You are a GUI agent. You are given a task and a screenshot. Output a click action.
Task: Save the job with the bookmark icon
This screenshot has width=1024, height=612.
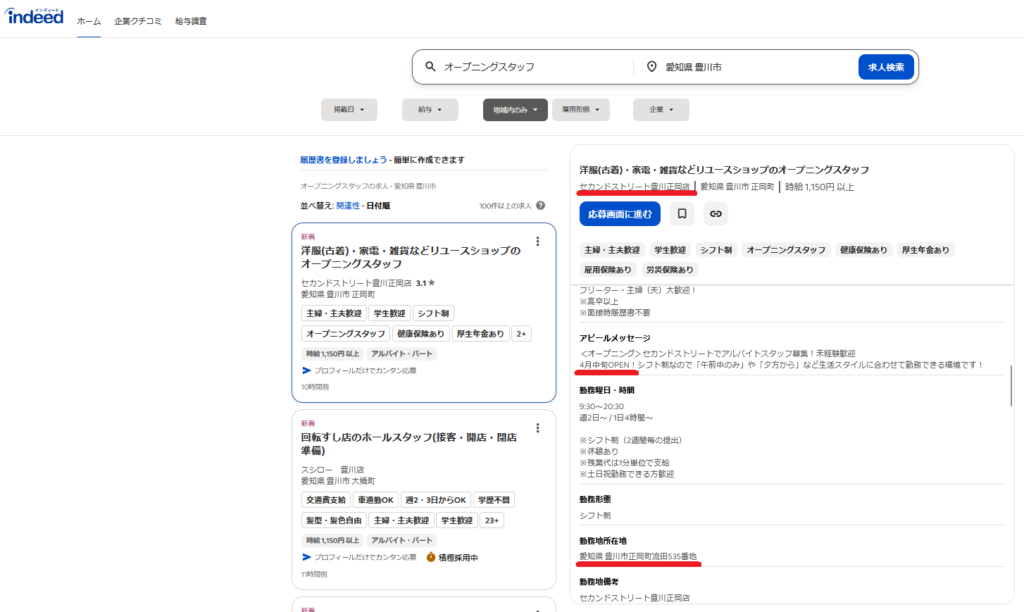coord(681,213)
